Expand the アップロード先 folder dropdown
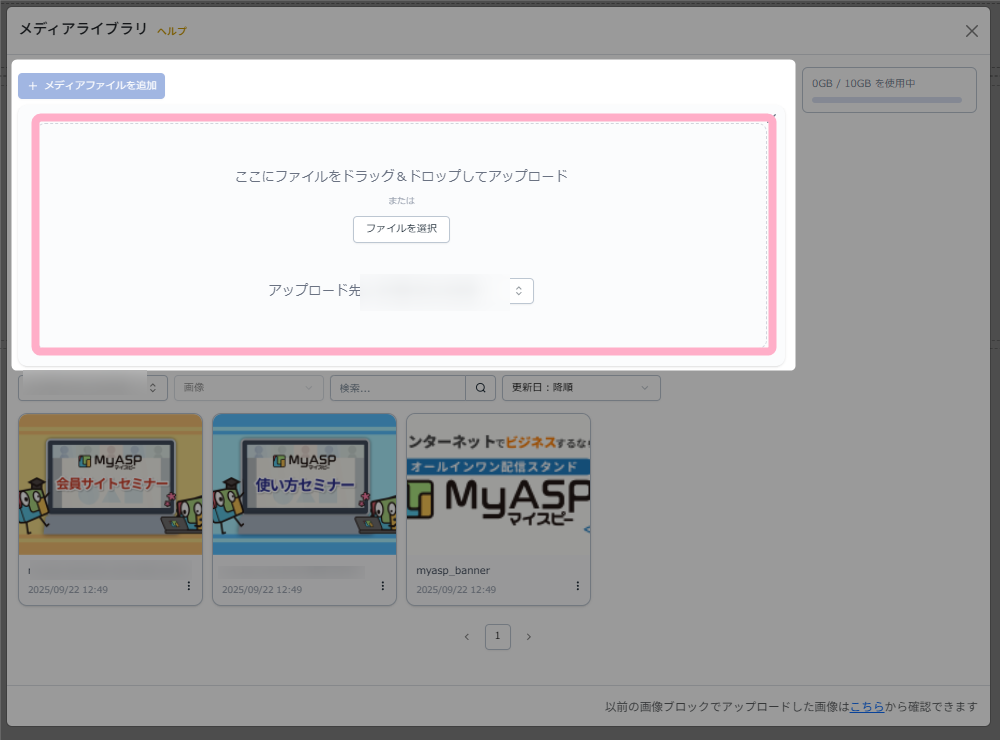The width and height of the screenshot is (1000, 740). pyautogui.click(x=520, y=291)
